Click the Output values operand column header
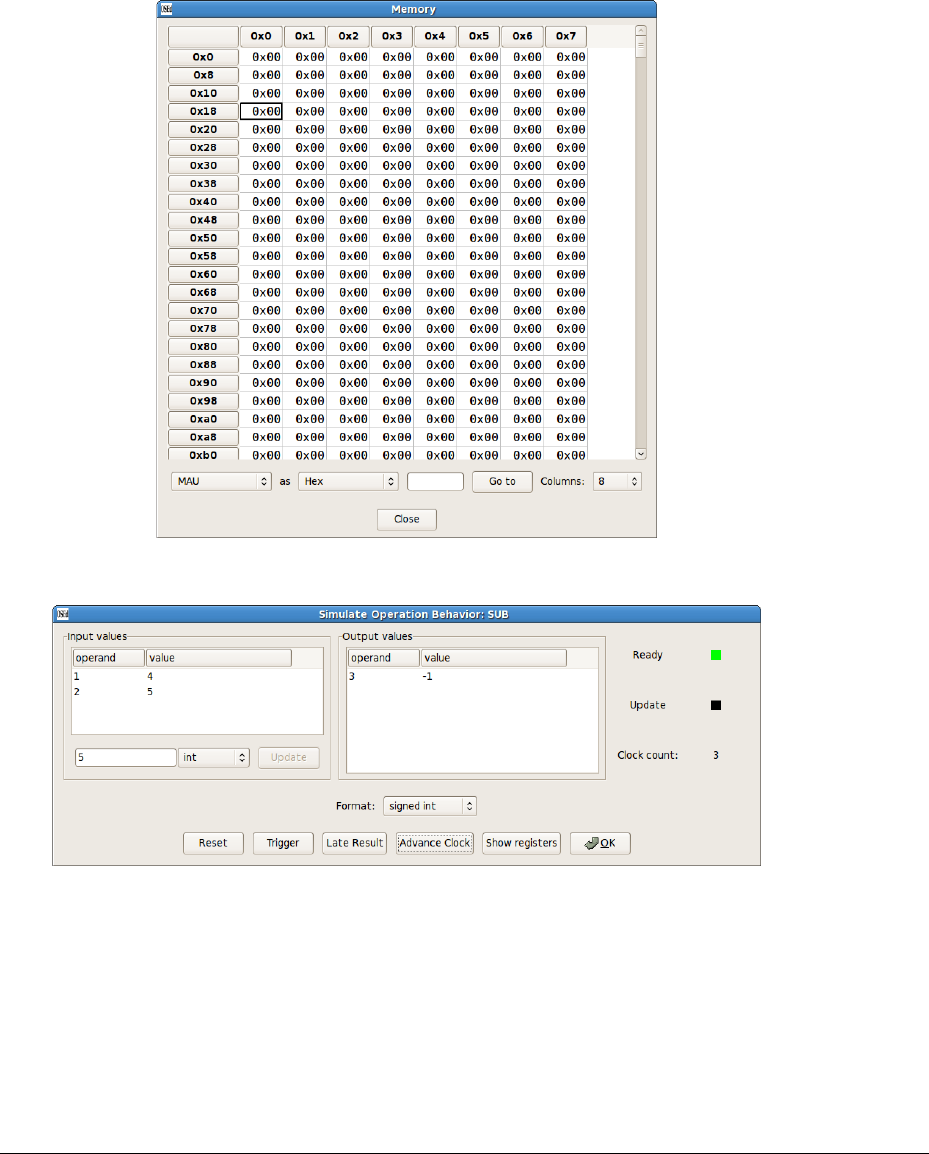 tap(384, 658)
